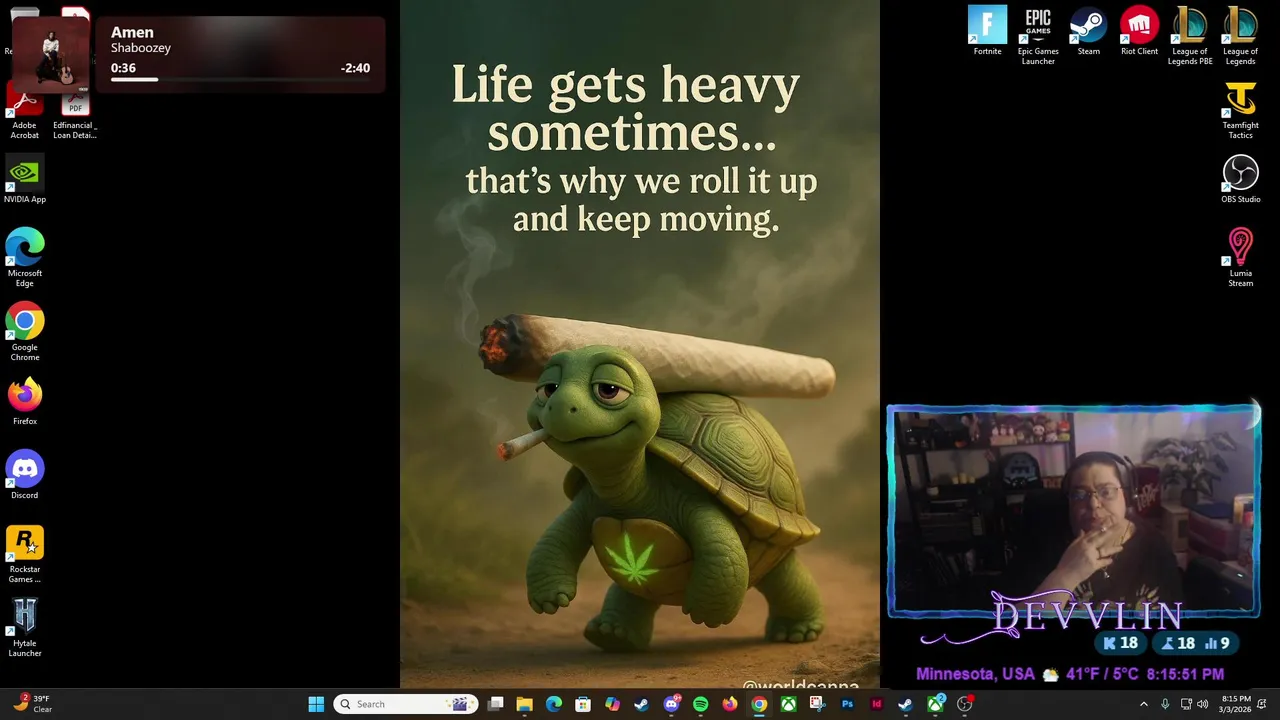Viewport: 1280px width, 720px height.
Task: Open the NVIDIA App desktop shortcut
Action: 25,179
